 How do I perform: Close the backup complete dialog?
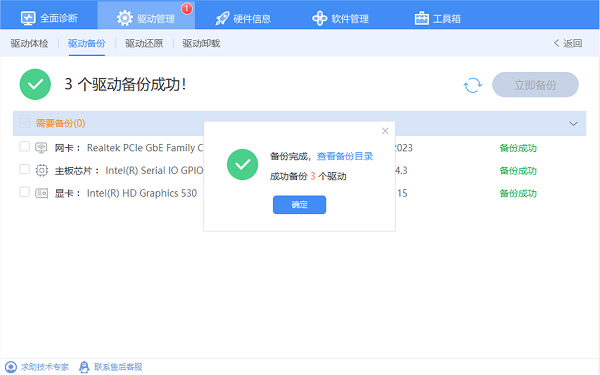[385, 131]
